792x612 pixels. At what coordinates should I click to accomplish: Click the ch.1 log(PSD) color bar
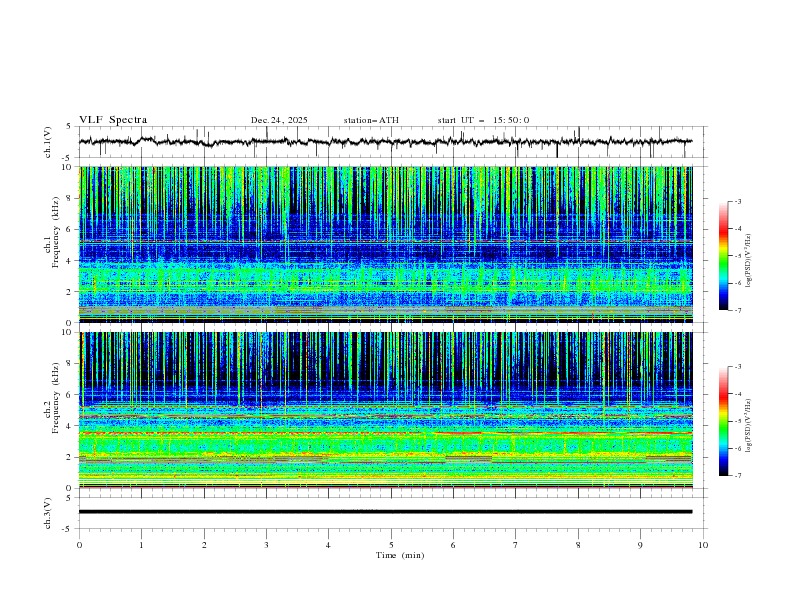coord(723,255)
